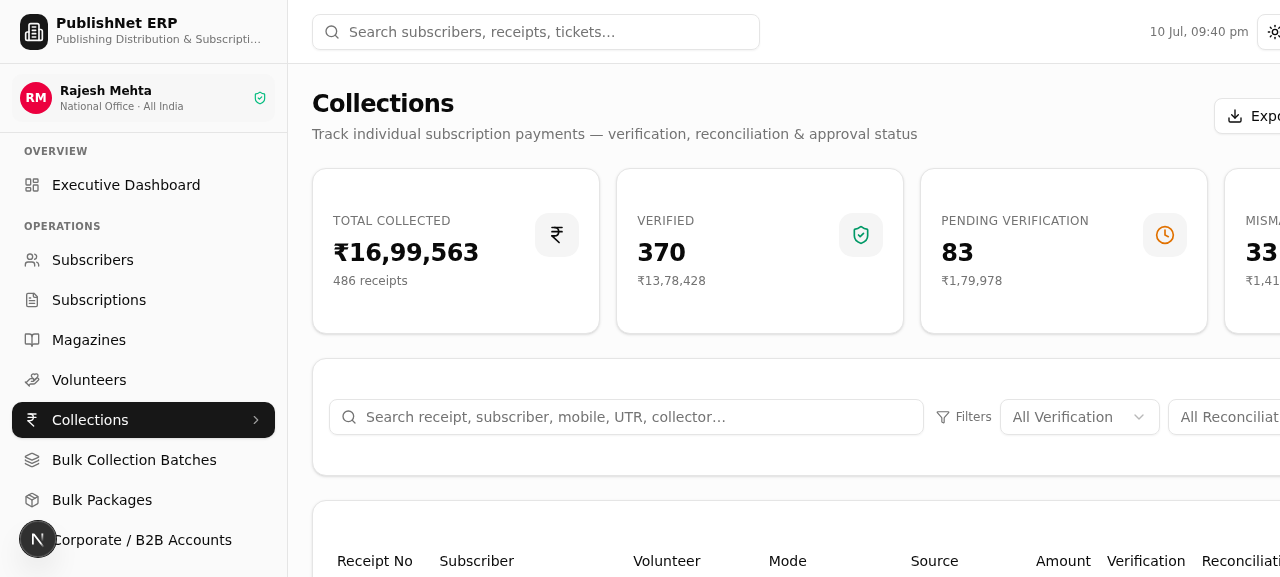
Task: Click the Mode column header
Action: pos(788,561)
